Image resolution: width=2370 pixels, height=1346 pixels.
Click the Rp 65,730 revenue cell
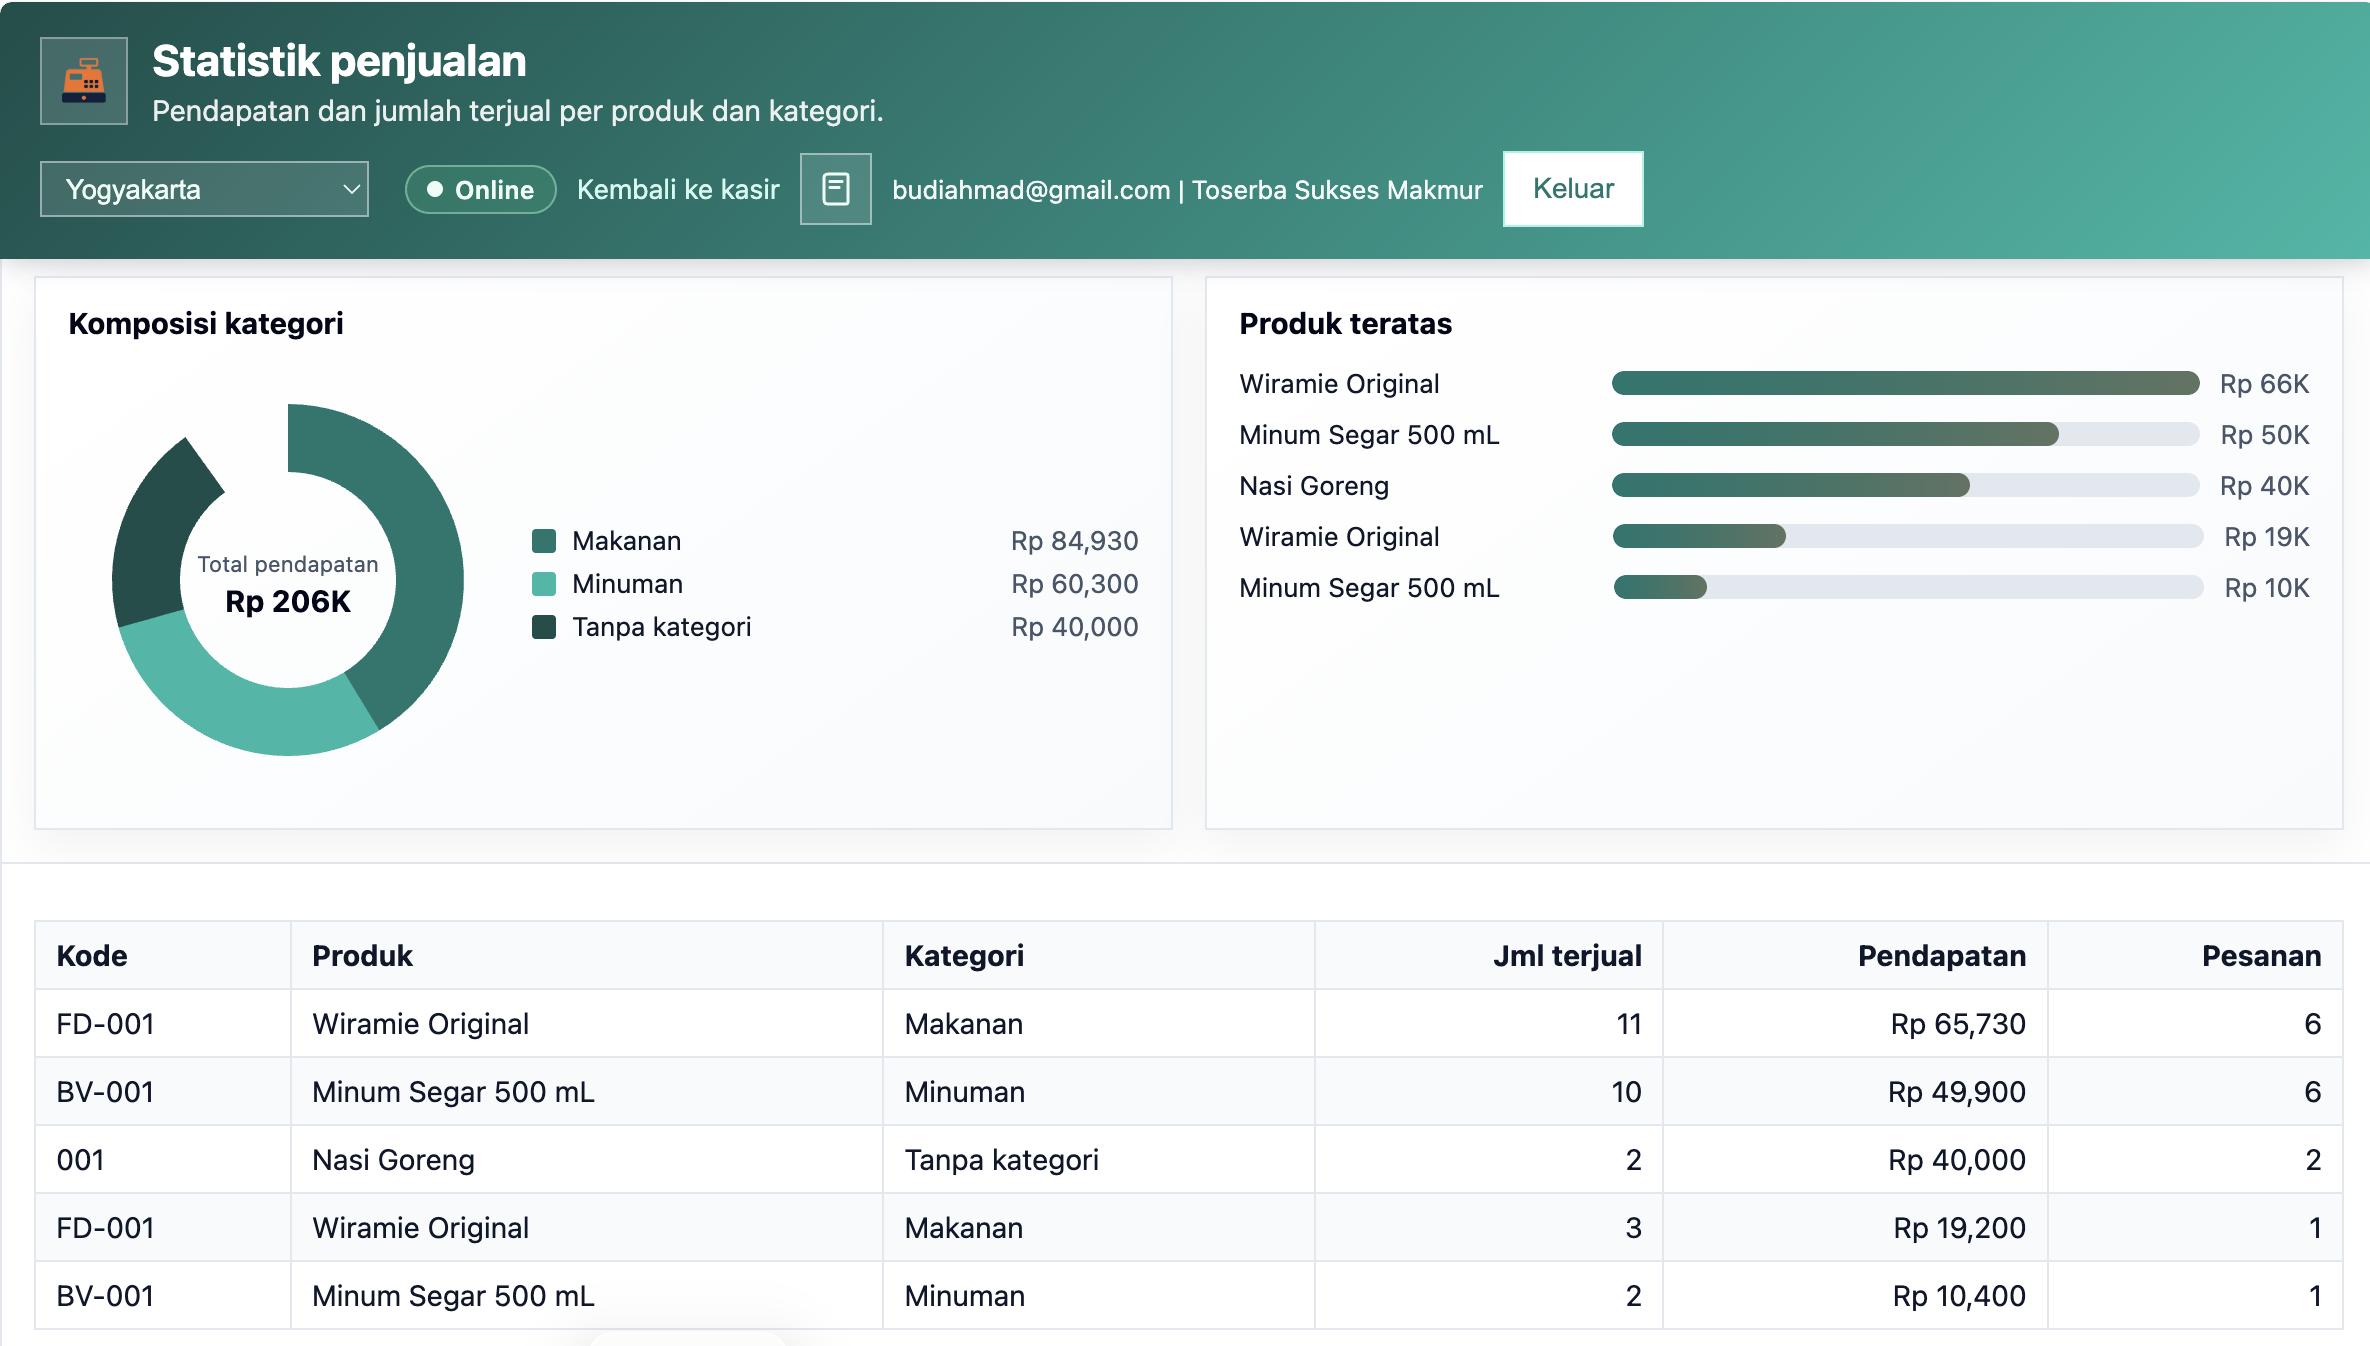pyautogui.click(x=1856, y=1024)
